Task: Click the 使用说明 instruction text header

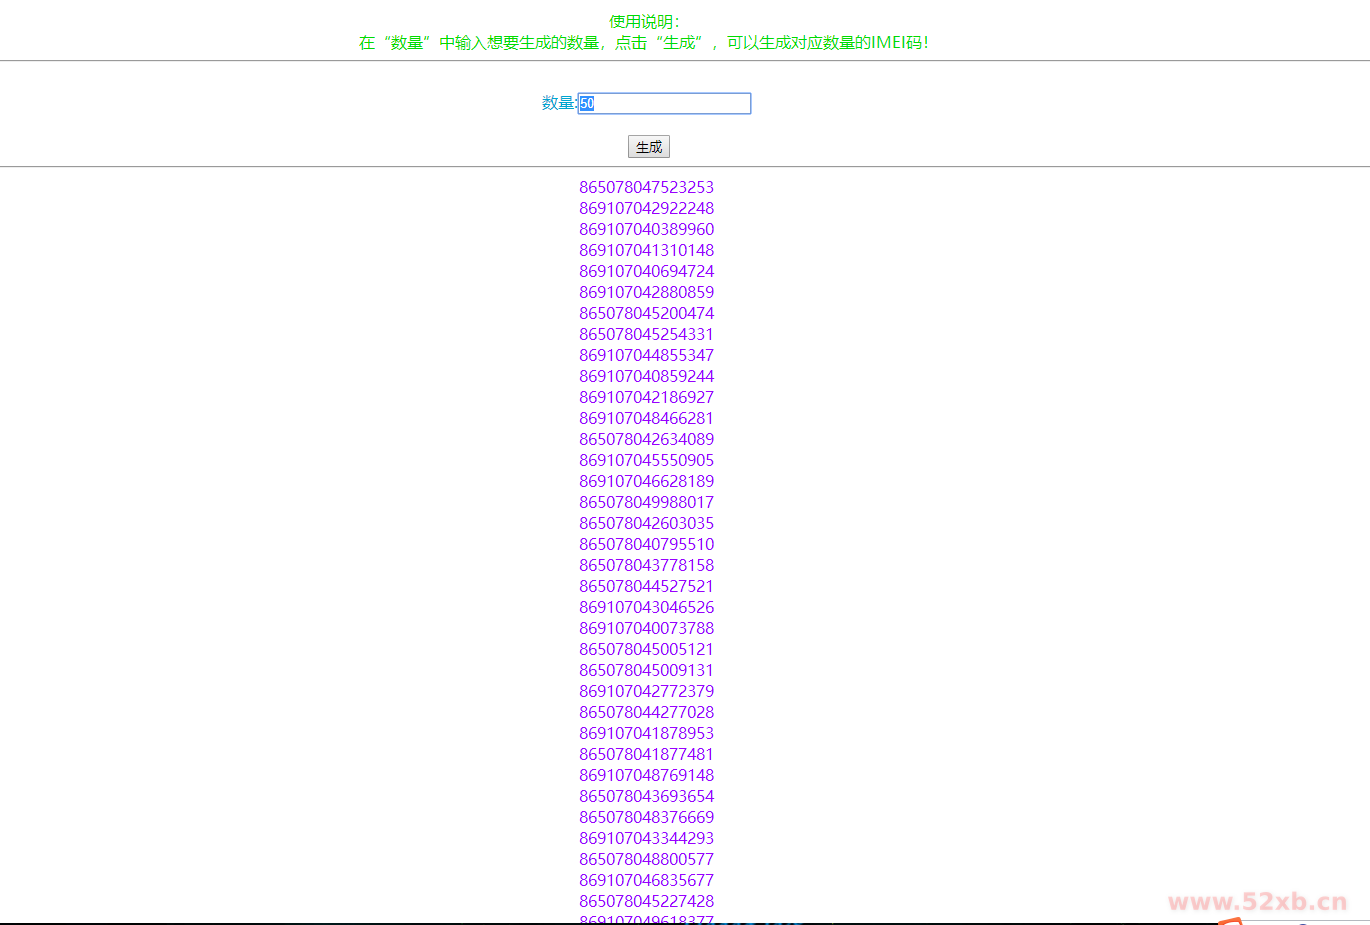Action: tap(683, 20)
